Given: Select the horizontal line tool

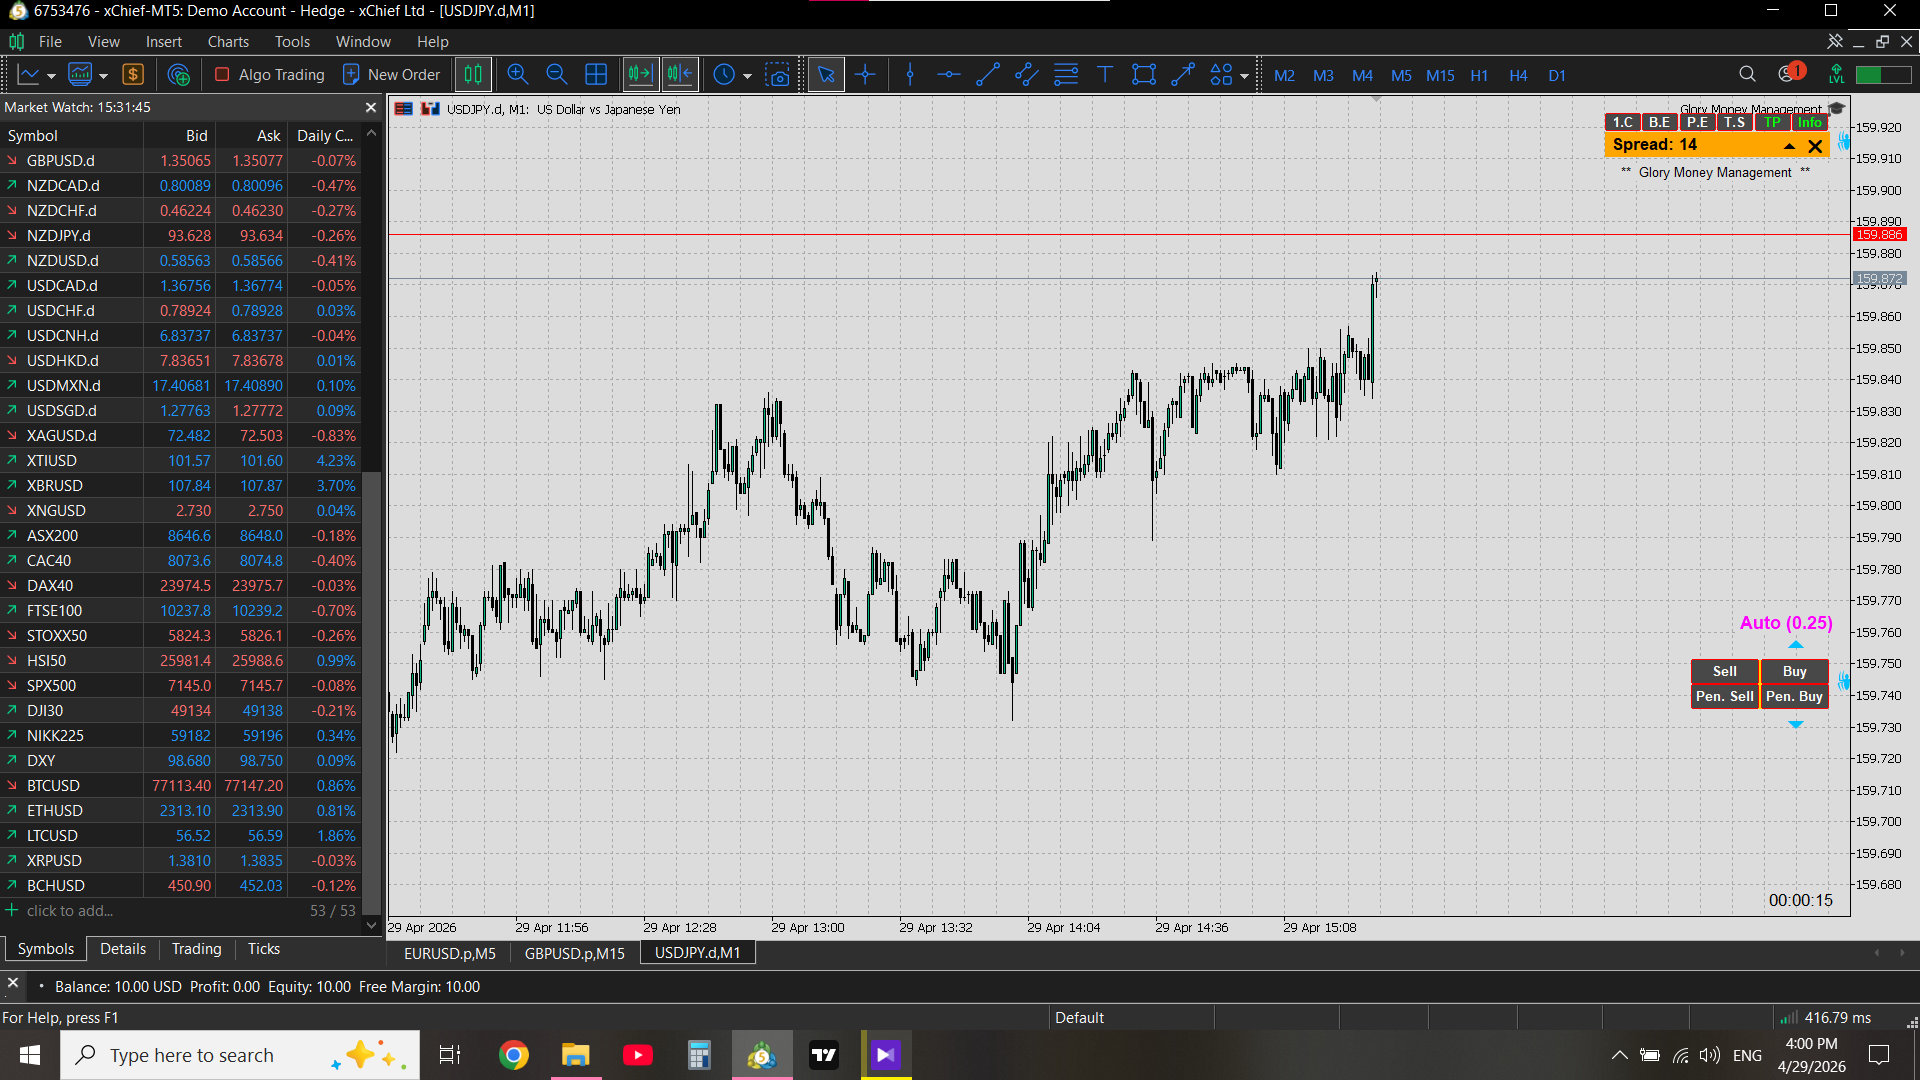Looking at the screenshot, I should (x=949, y=75).
